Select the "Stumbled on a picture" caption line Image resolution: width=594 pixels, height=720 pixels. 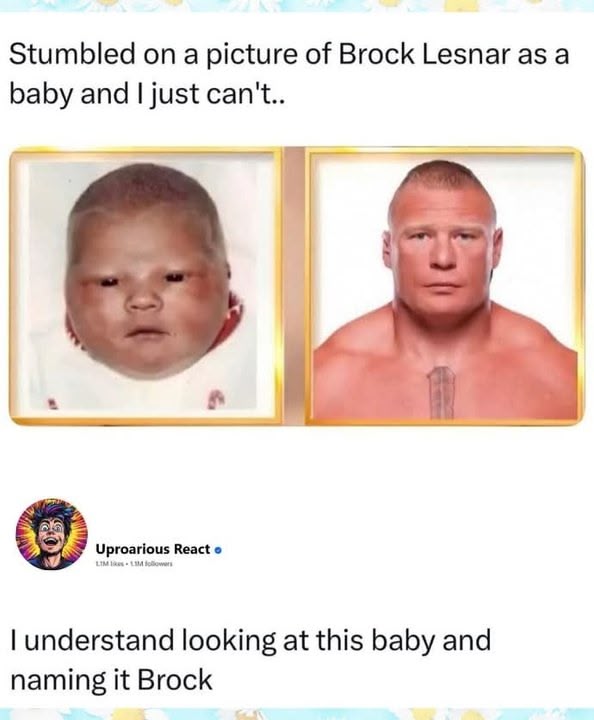(289, 55)
